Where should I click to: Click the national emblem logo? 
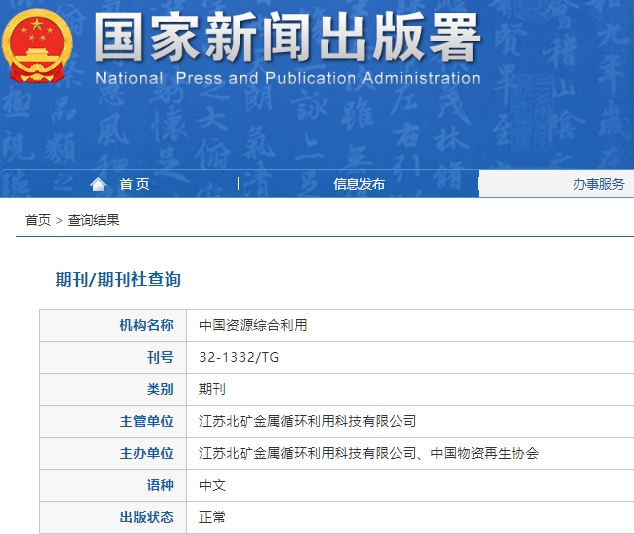(37, 47)
